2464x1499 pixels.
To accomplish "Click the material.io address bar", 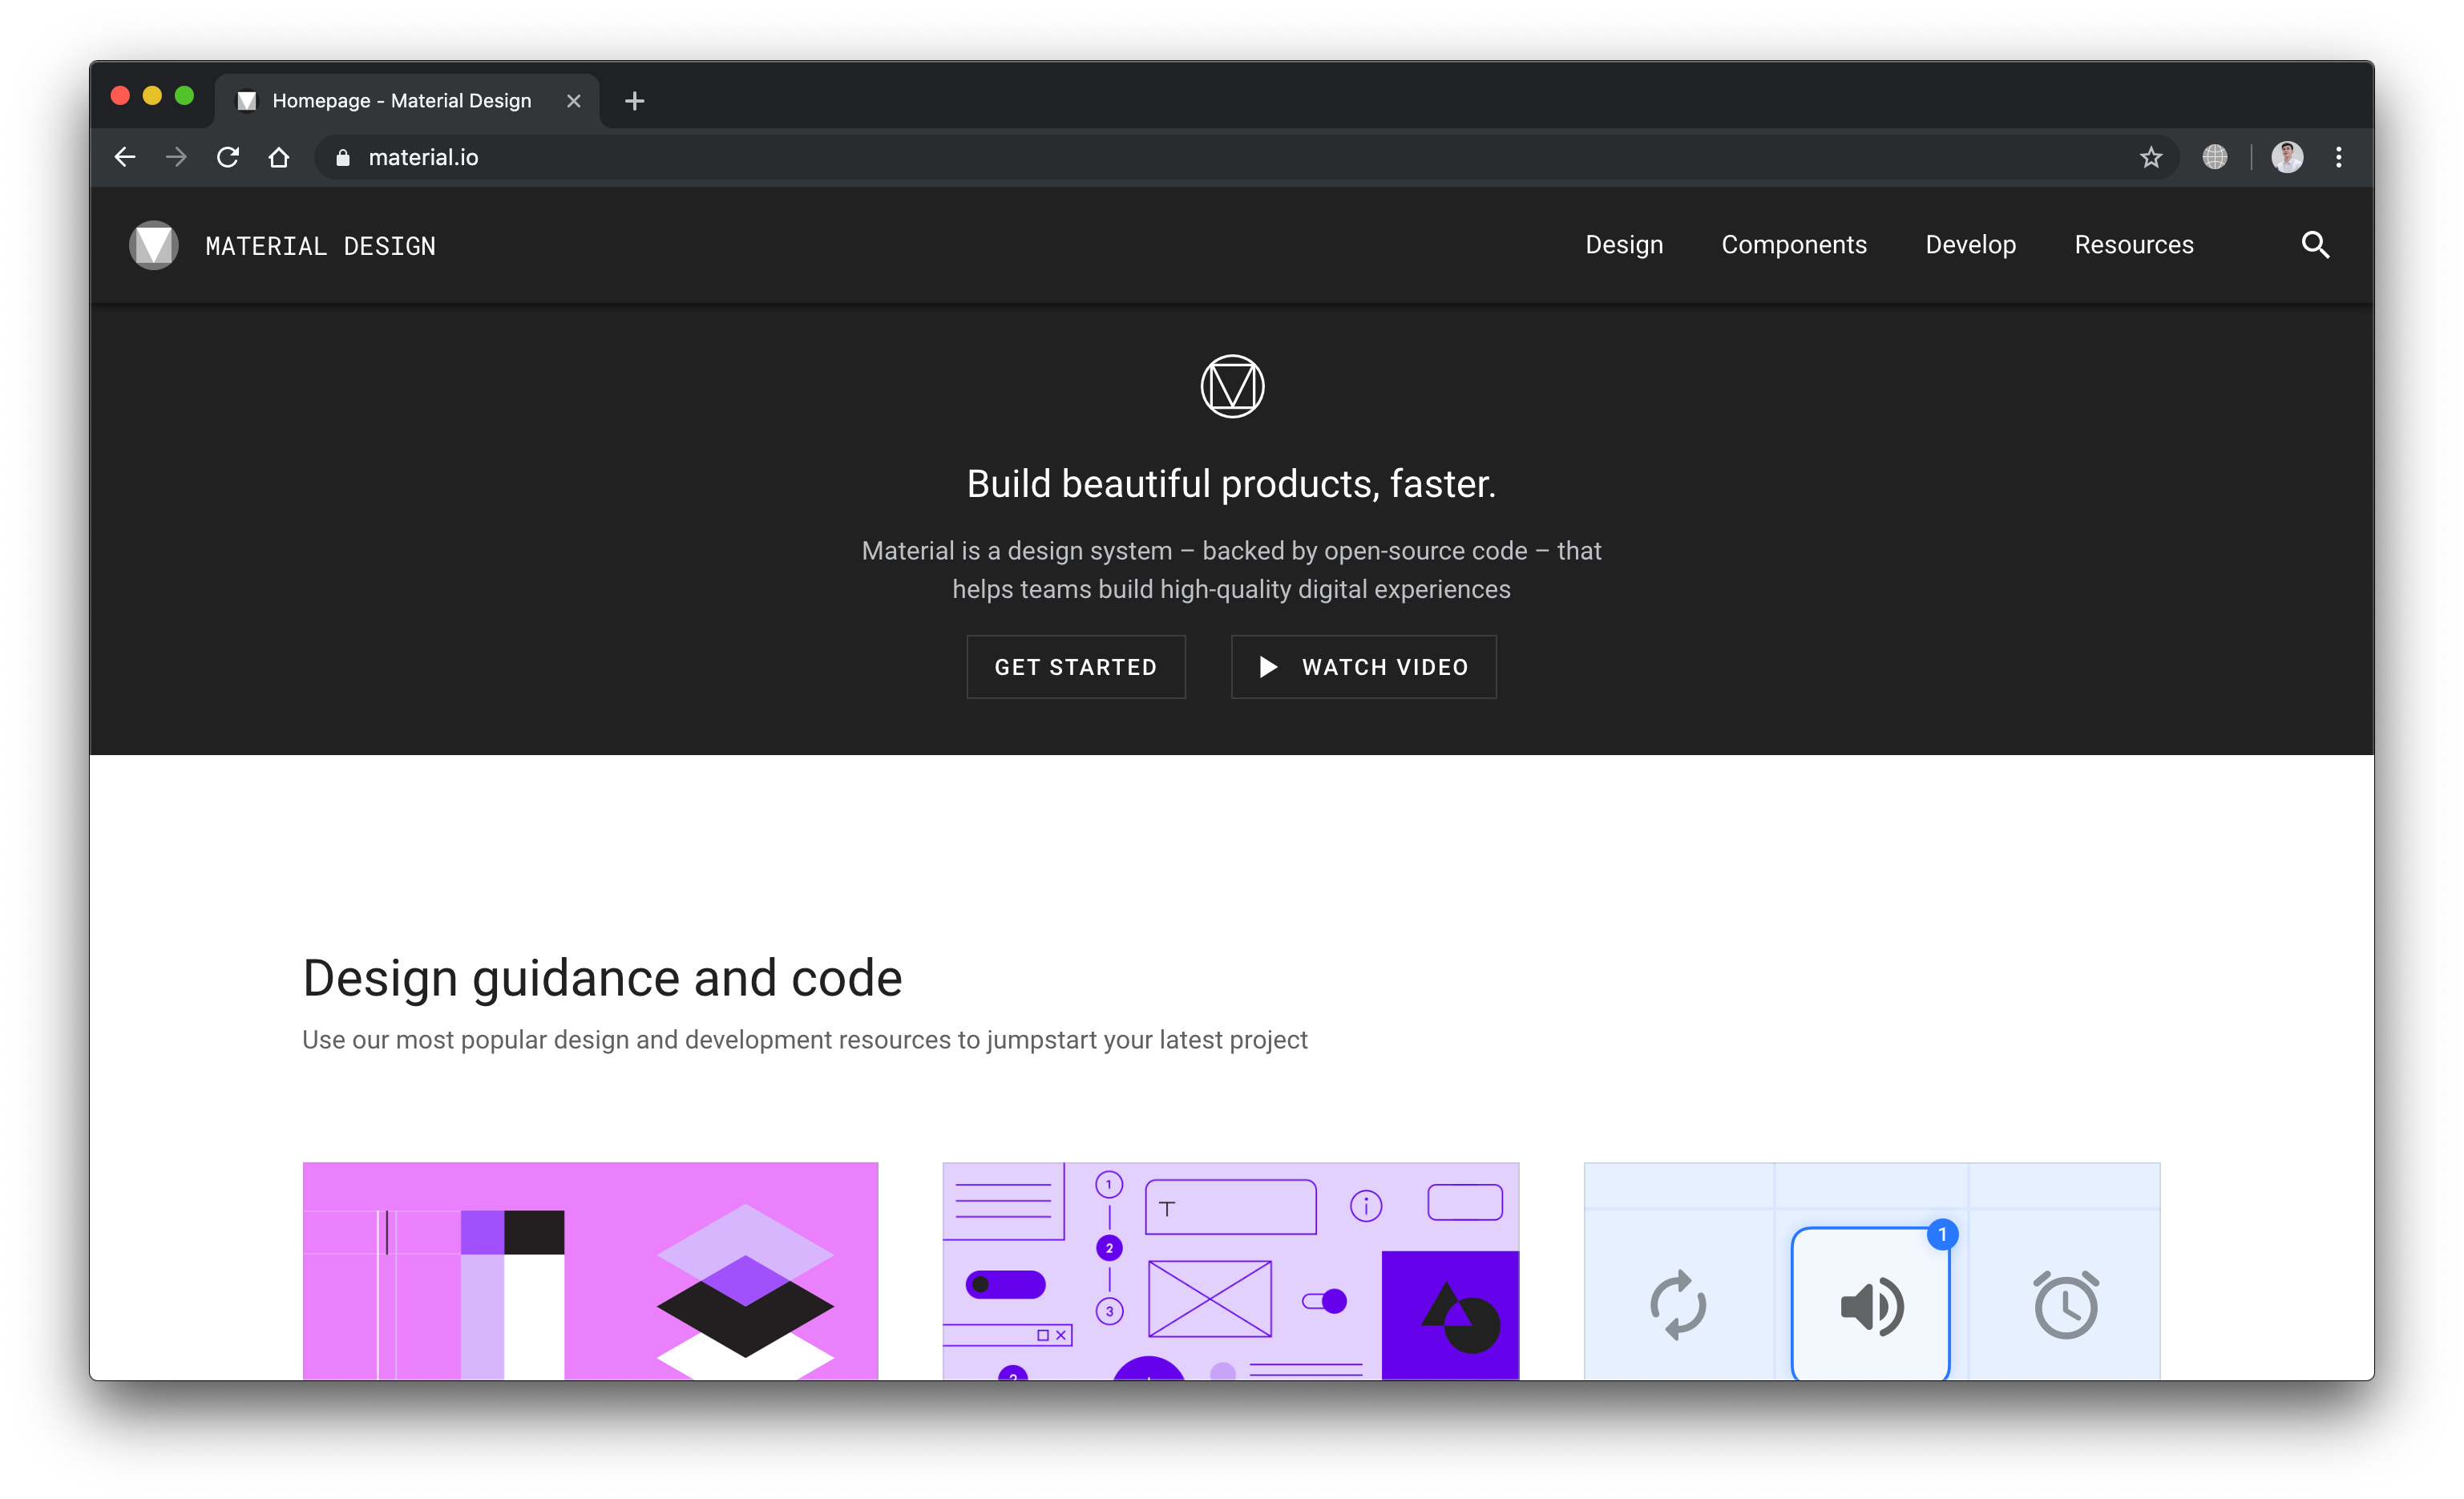I will [x=1200, y=157].
